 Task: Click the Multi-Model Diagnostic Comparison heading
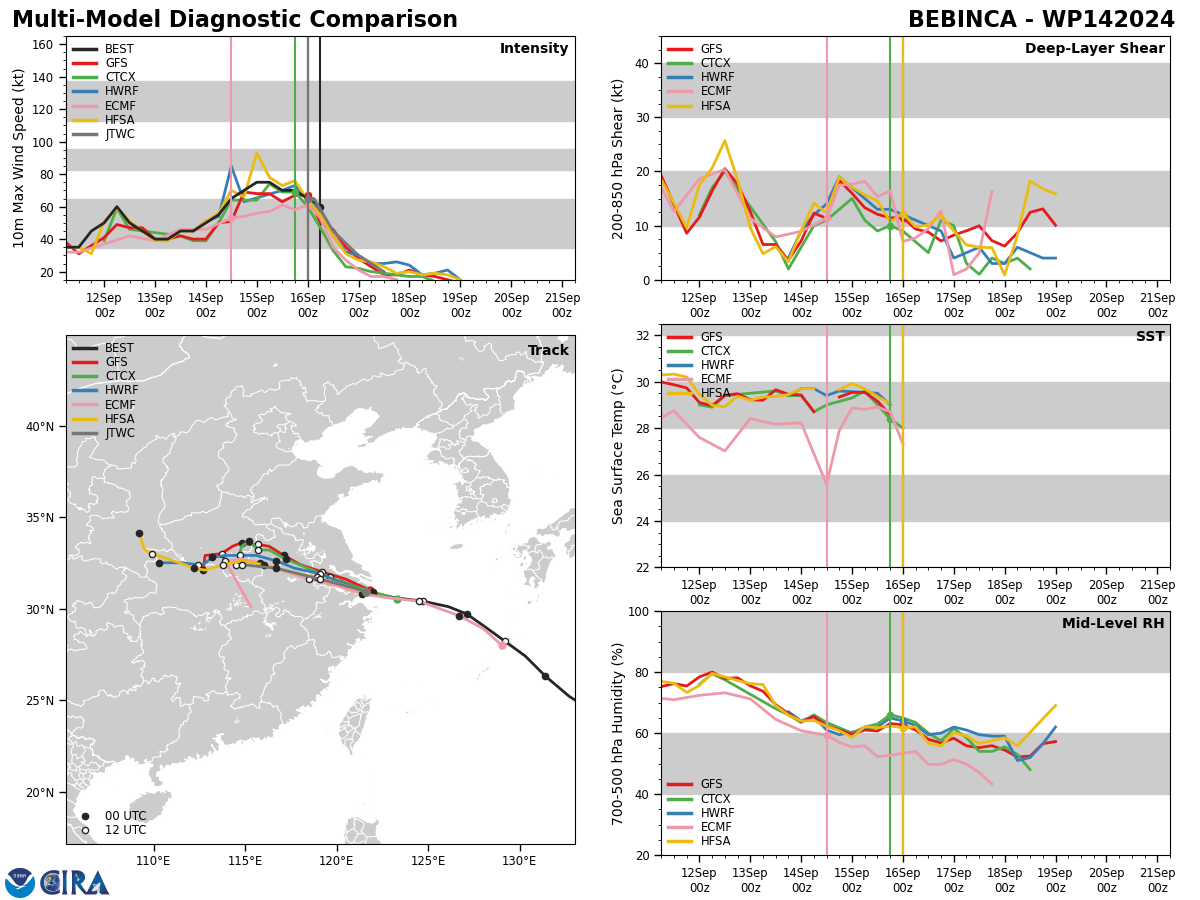point(235,20)
